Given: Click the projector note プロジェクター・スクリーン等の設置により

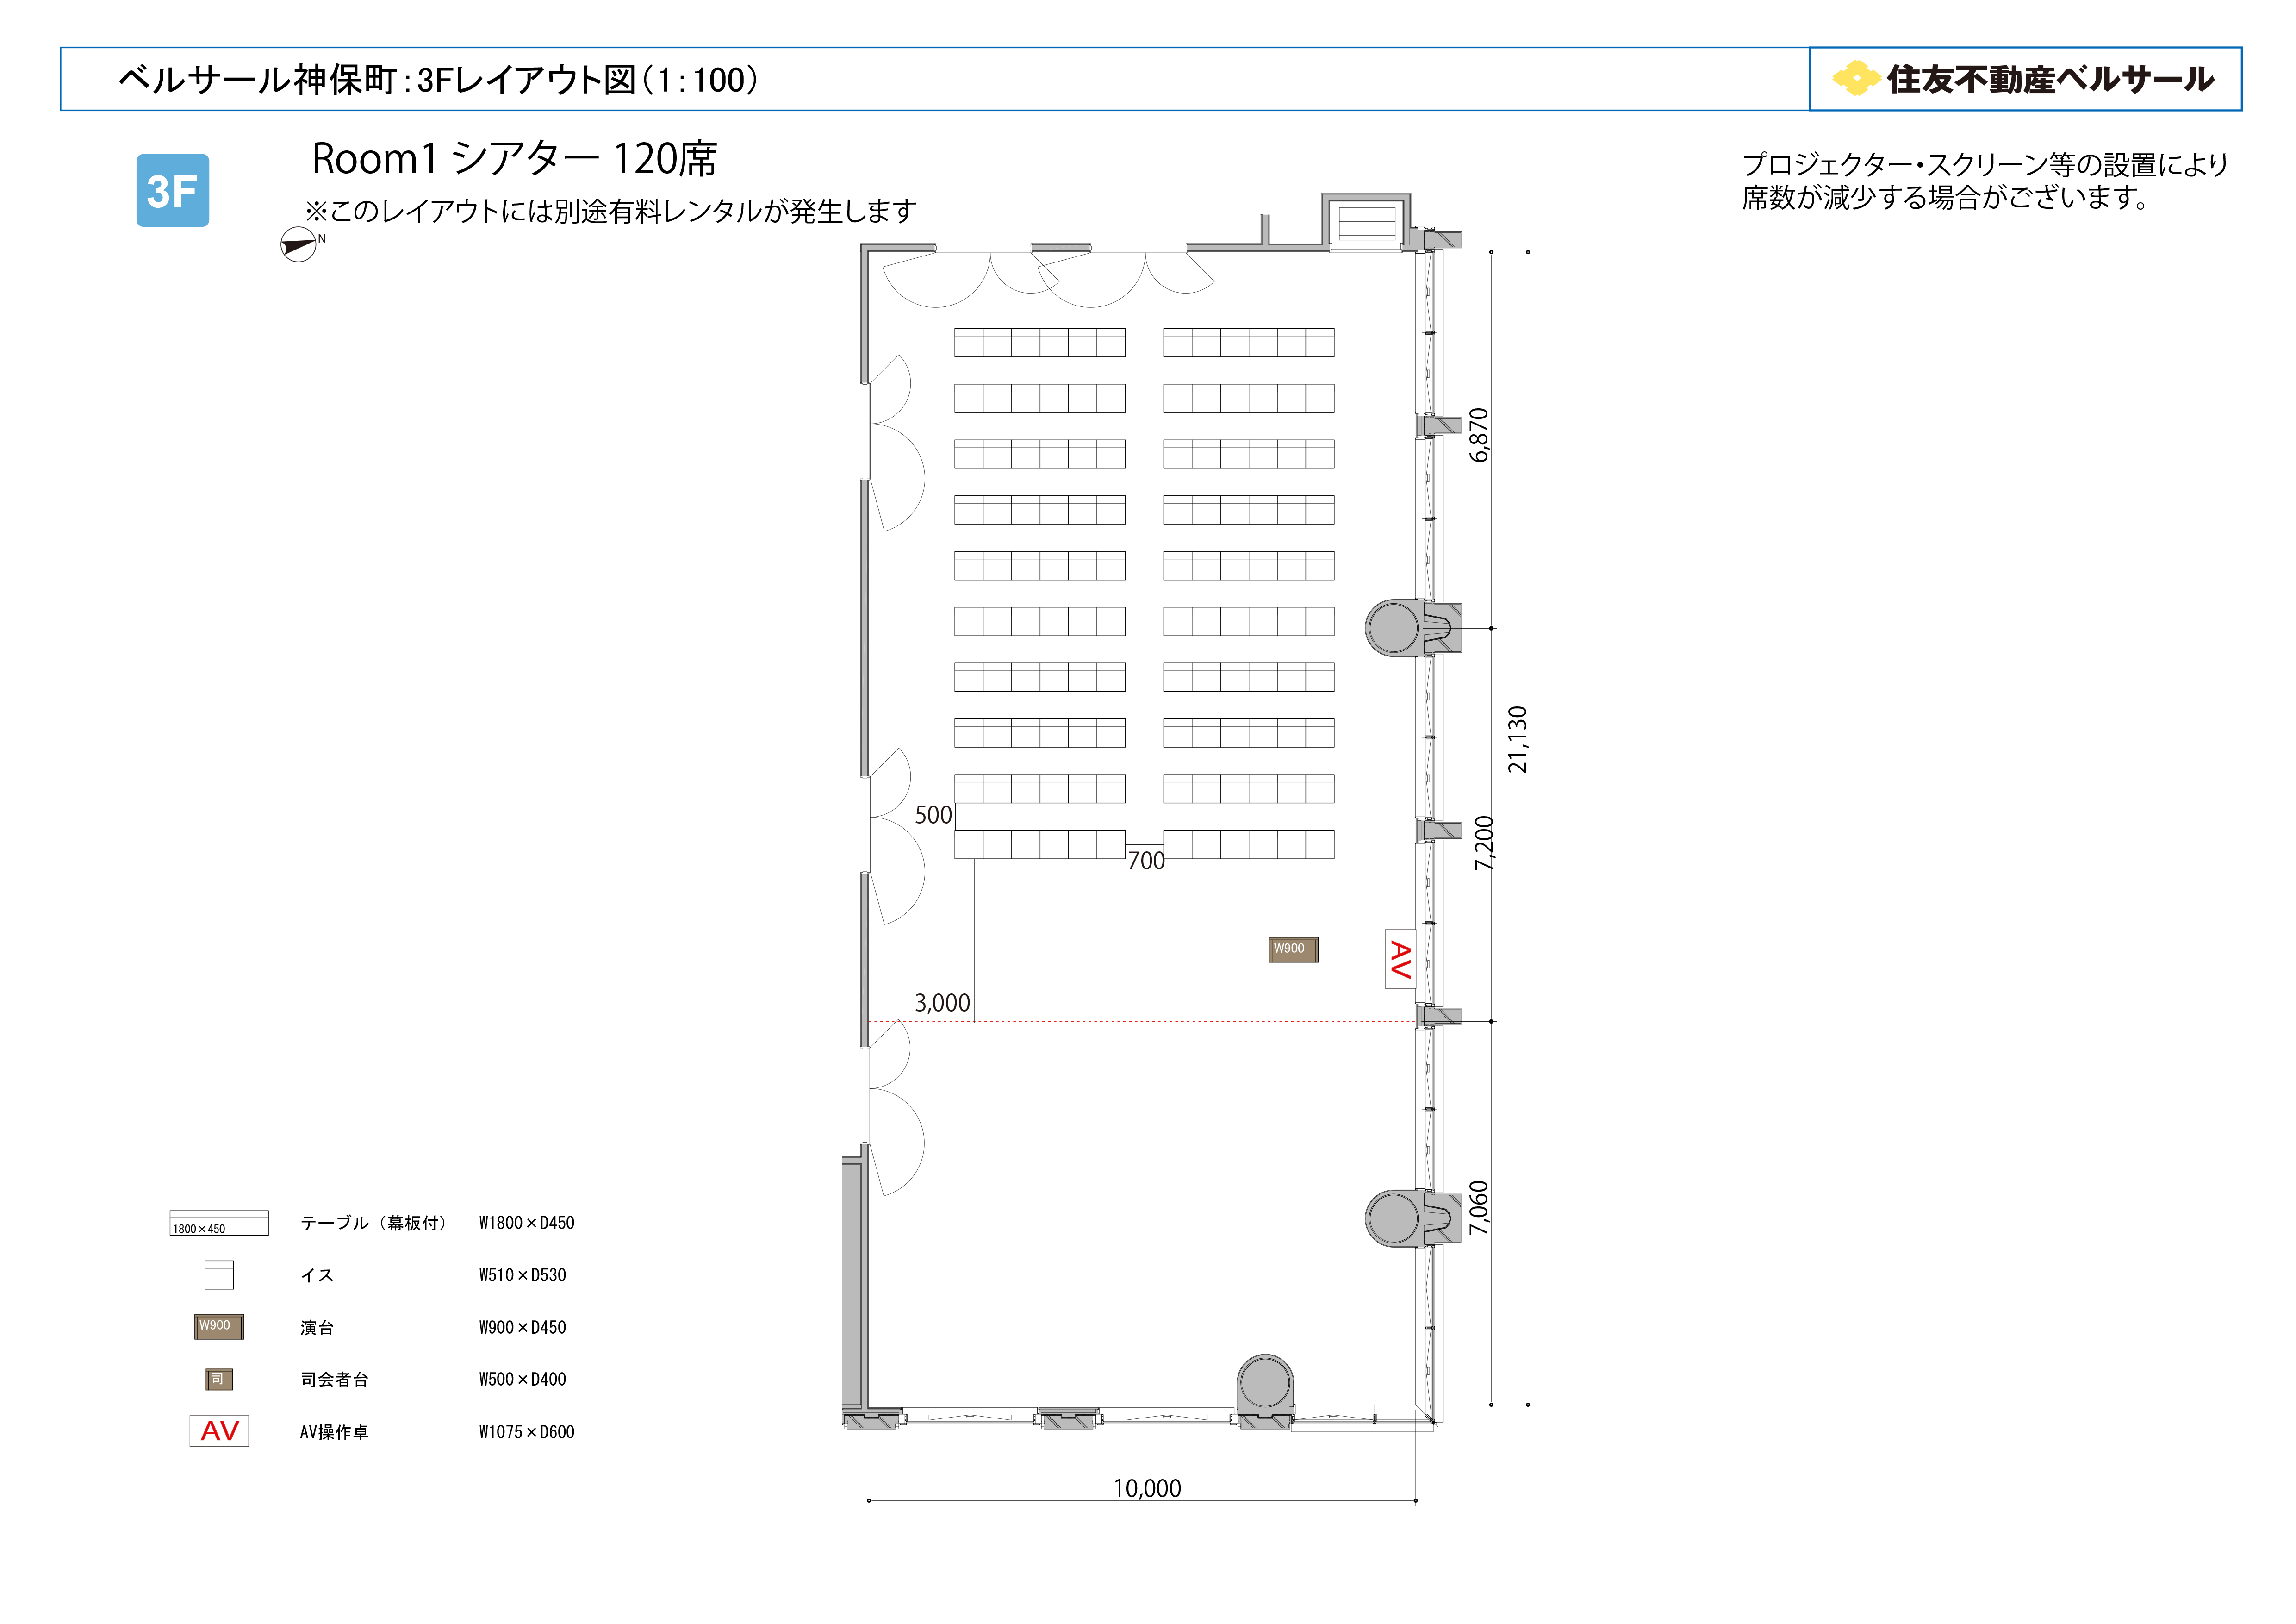Looking at the screenshot, I should pyautogui.click(x=1985, y=164).
